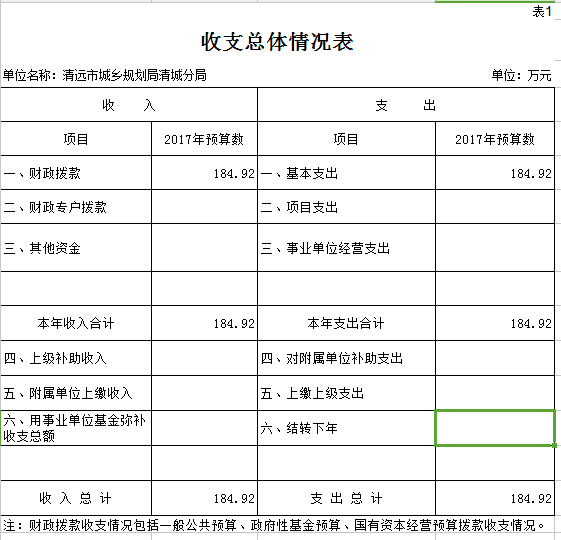561x540 pixels.
Task: Click the 收入 header cell
Action: click(129, 105)
